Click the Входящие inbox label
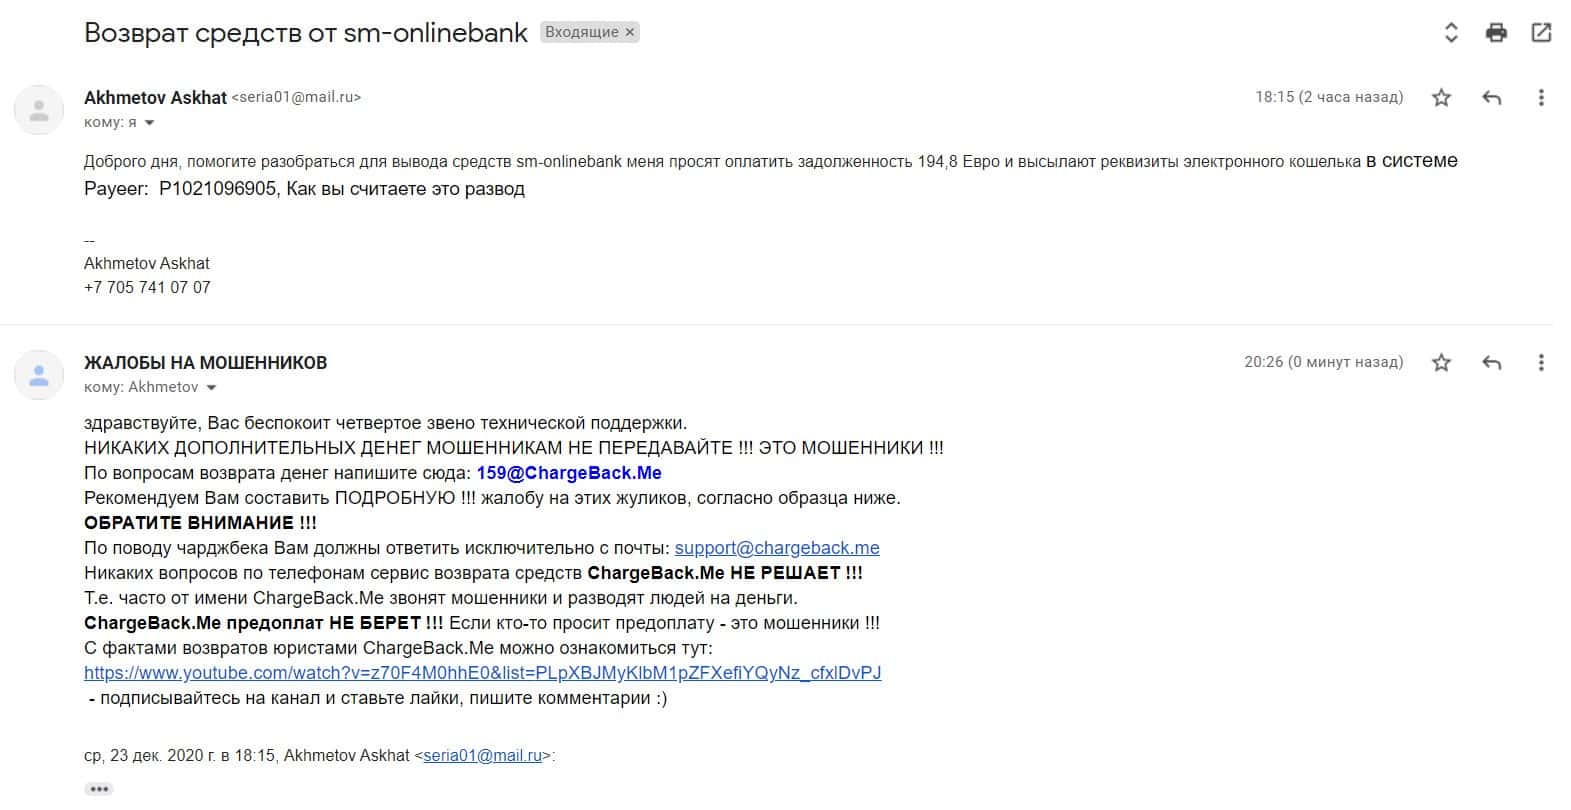 click(581, 32)
